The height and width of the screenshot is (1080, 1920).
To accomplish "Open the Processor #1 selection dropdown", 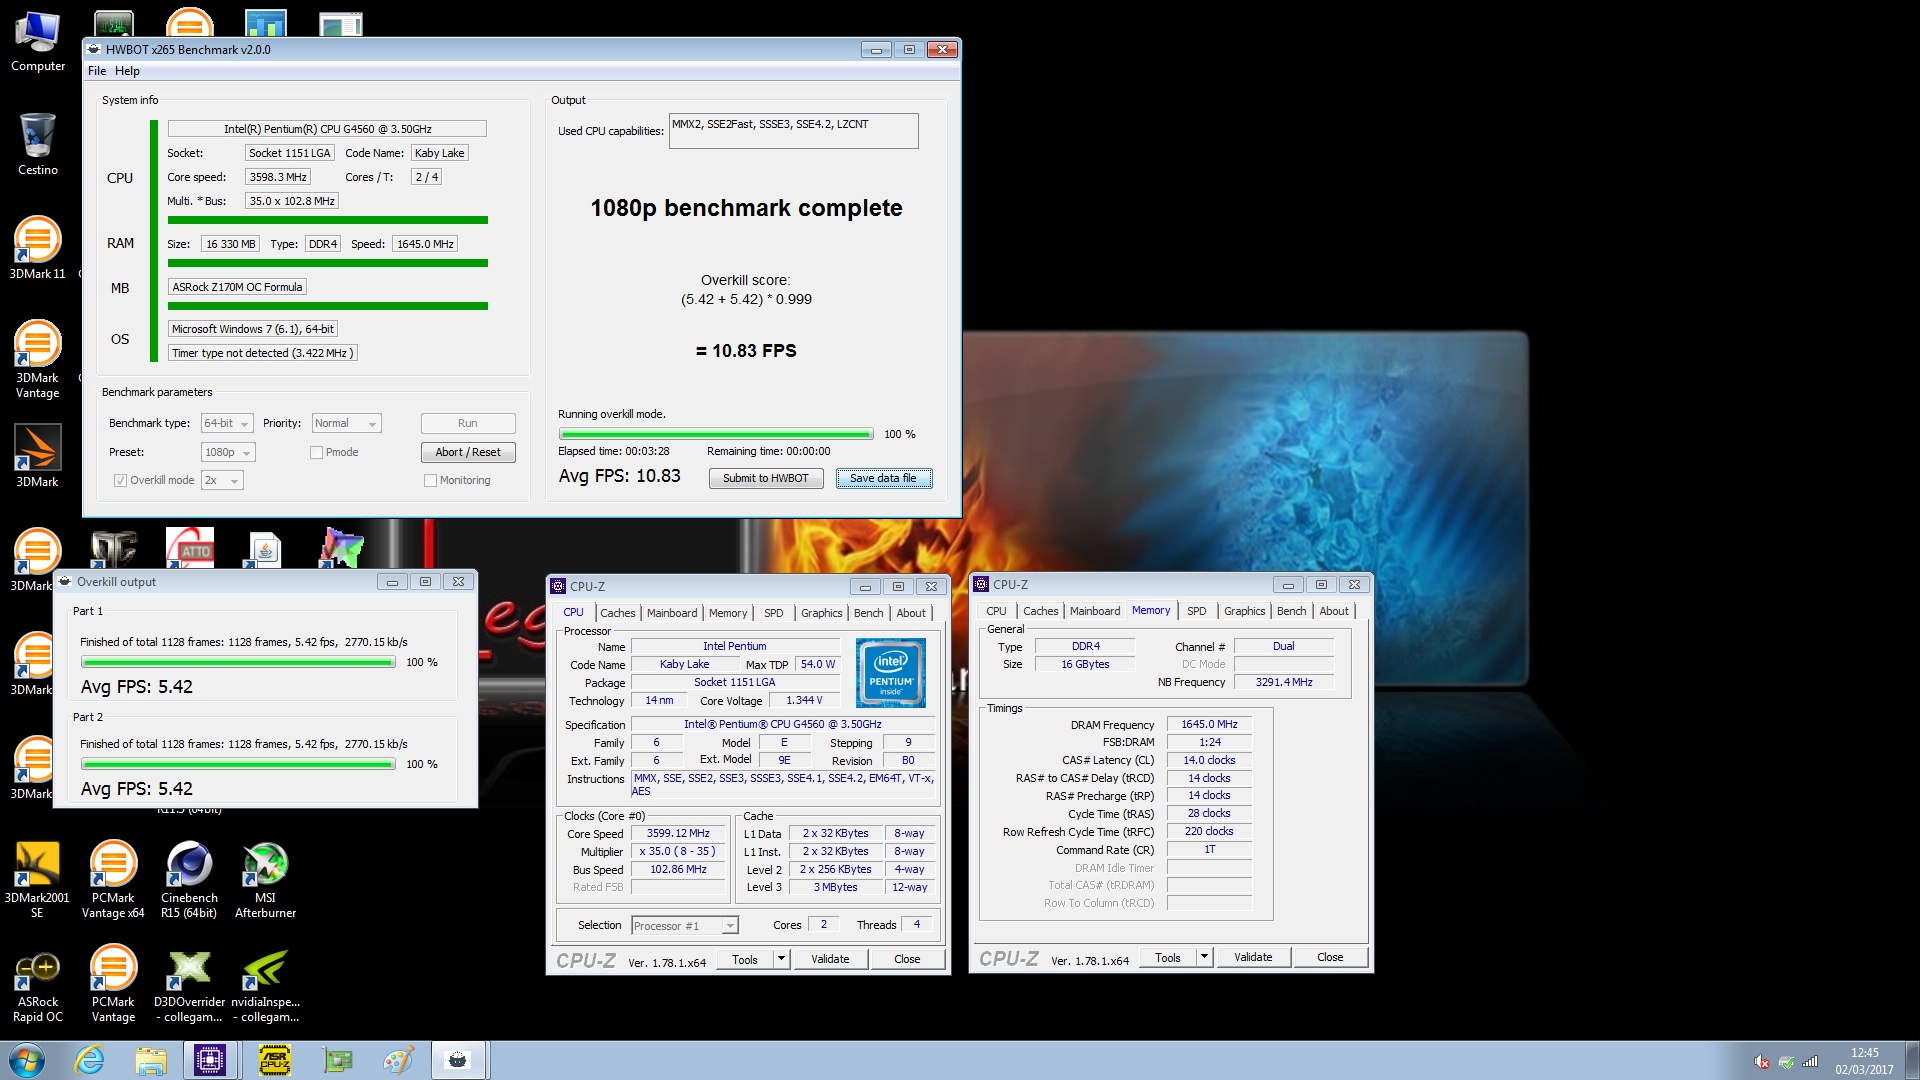I will [x=685, y=926].
